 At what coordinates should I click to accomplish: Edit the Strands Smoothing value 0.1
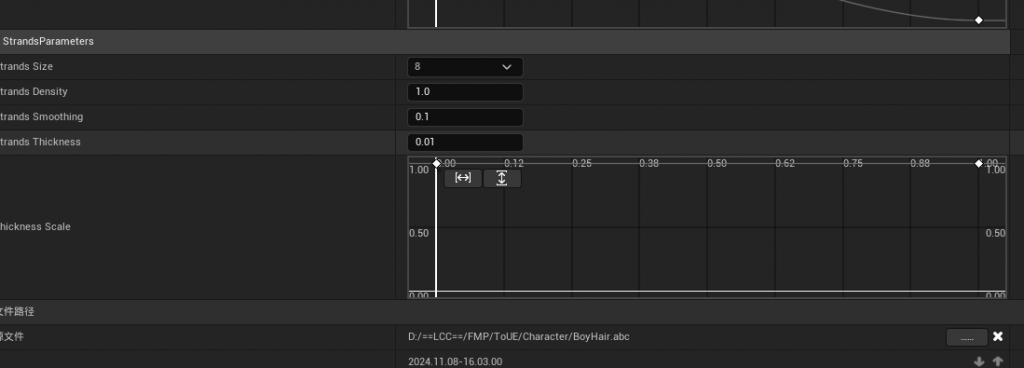[465, 117]
